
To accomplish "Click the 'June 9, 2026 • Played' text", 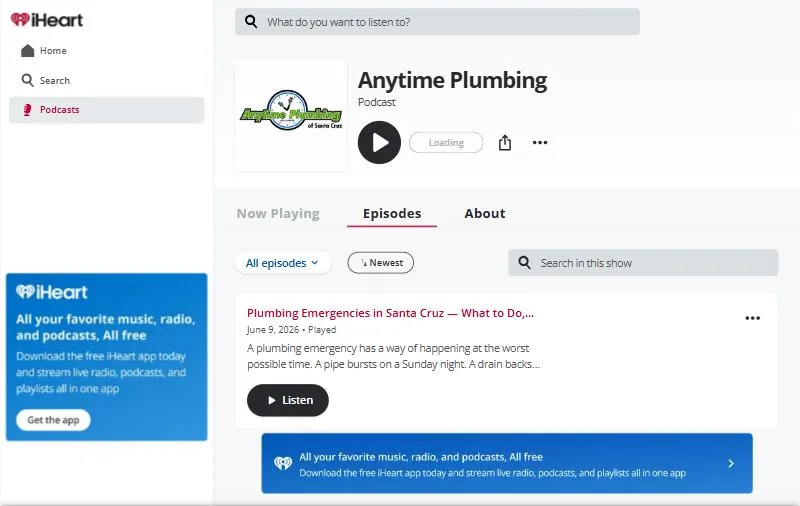I will pyautogui.click(x=291, y=330).
